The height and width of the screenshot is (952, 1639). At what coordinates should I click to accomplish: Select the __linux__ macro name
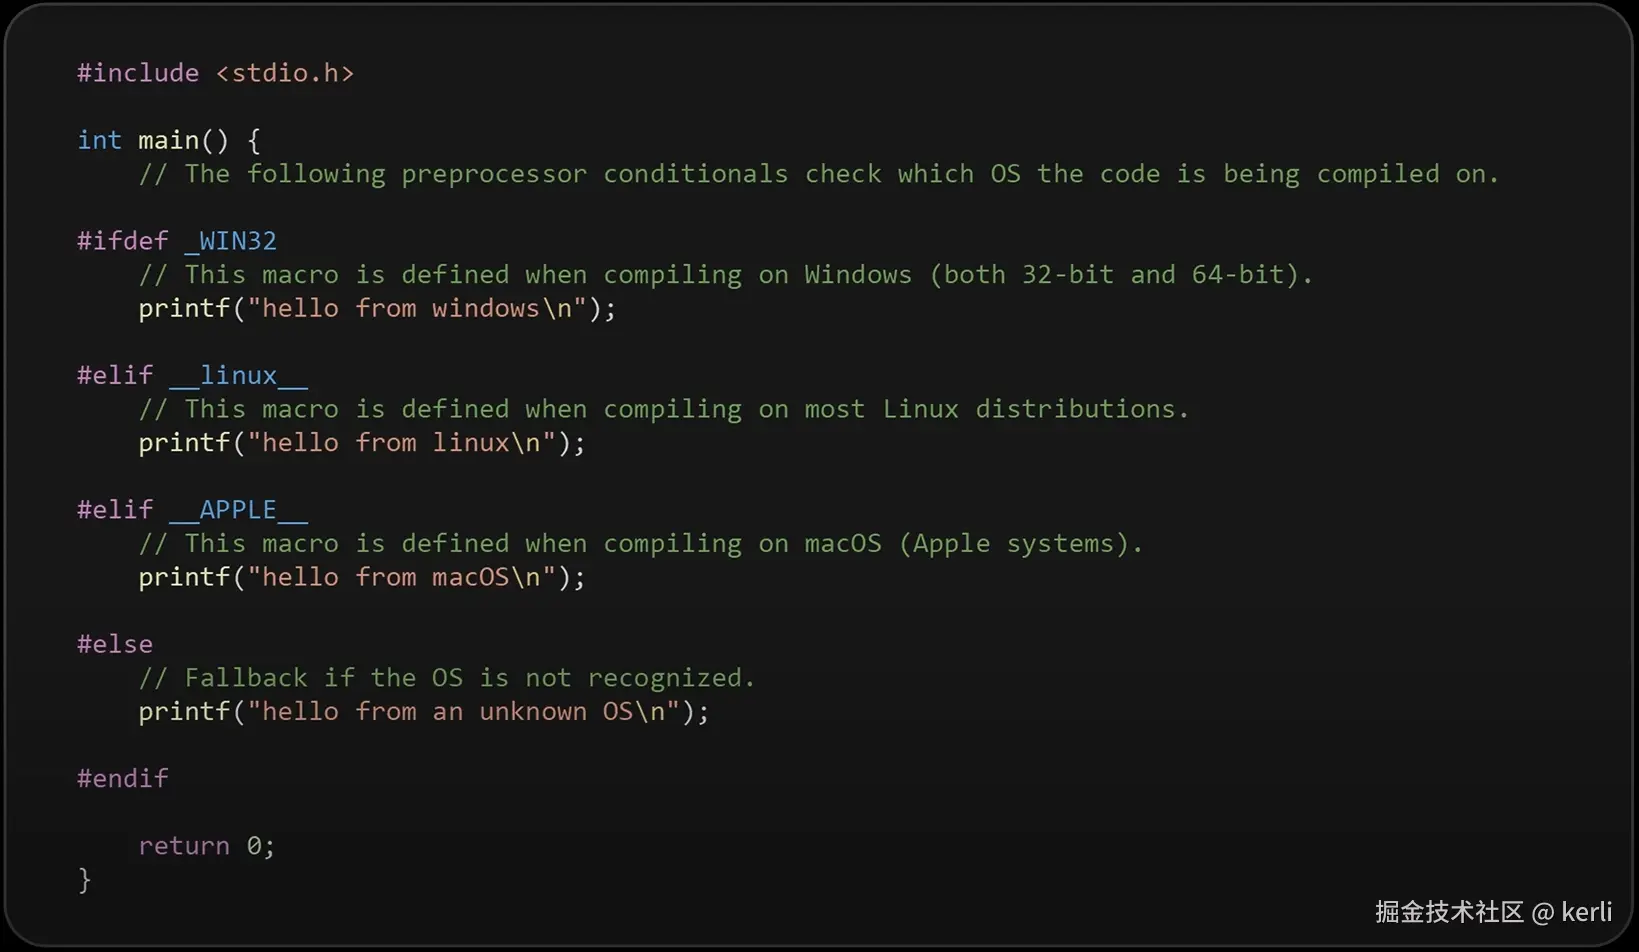(239, 375)
